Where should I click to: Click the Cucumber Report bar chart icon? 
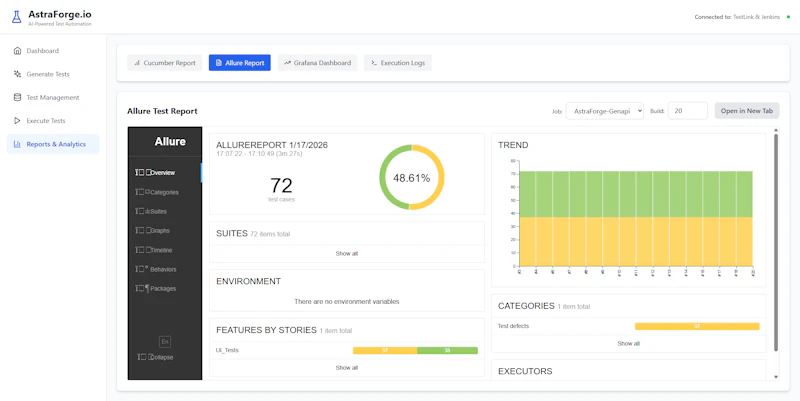(137, 63)
